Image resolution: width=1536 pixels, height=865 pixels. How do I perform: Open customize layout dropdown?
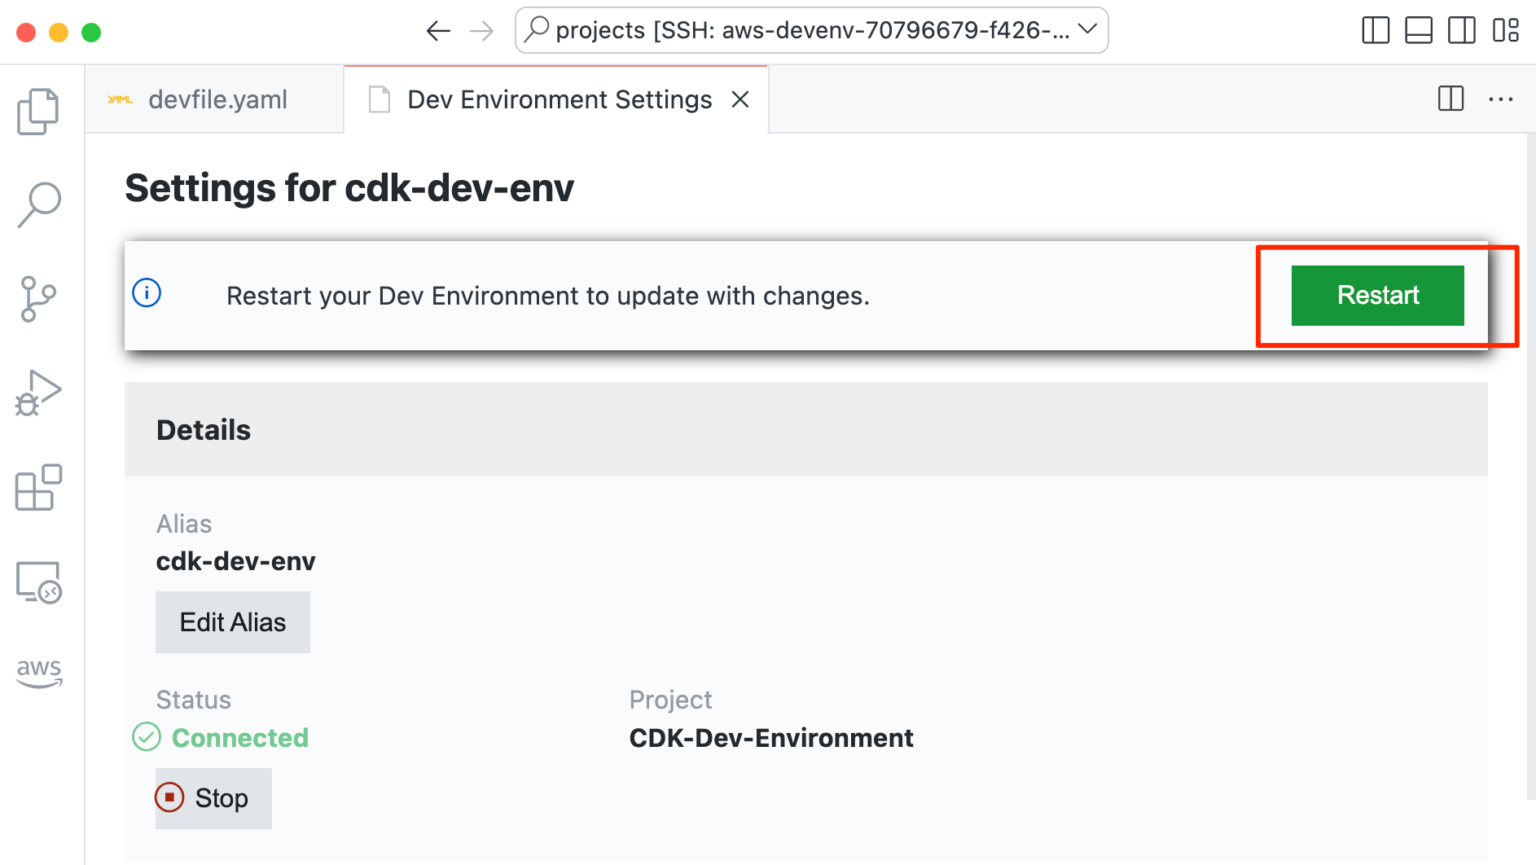[1505, 30]
